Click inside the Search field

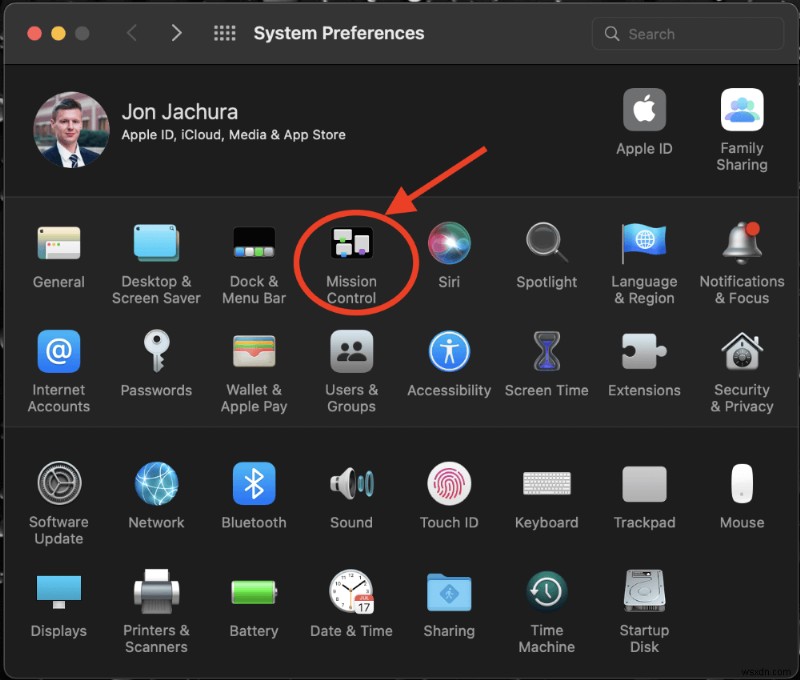tap(688, 33)
